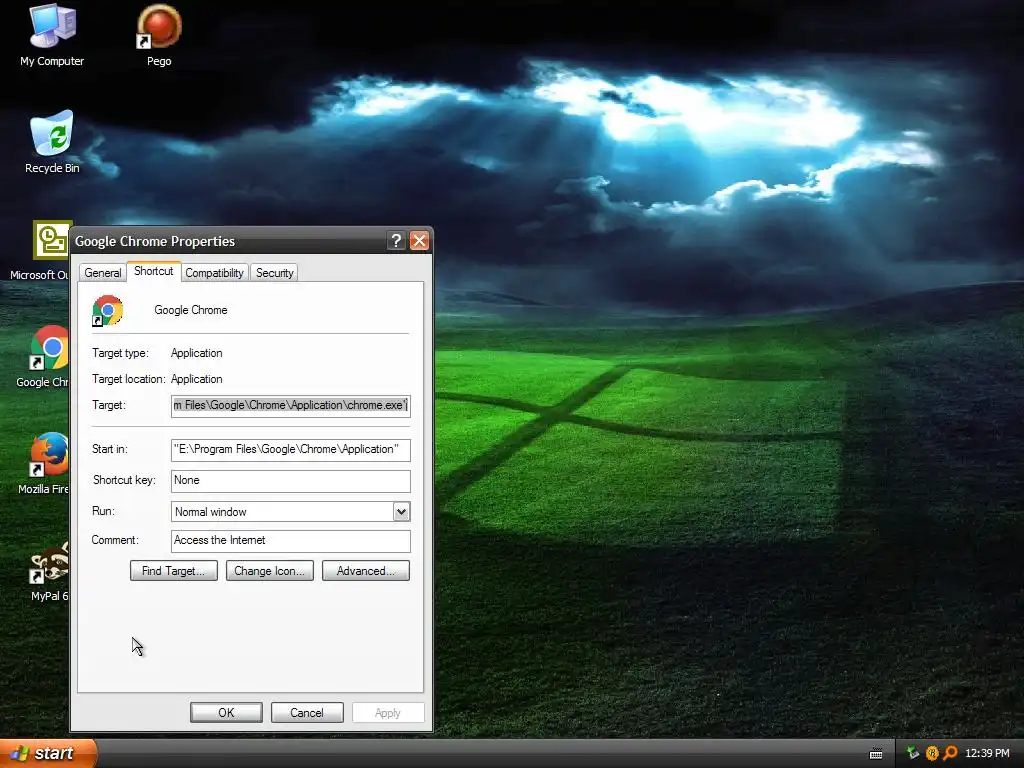Select the Mozilla Firefox desktop shortcut
Image resolution: width=1024 pixels, height=768 pixels.
pos(43,463)
